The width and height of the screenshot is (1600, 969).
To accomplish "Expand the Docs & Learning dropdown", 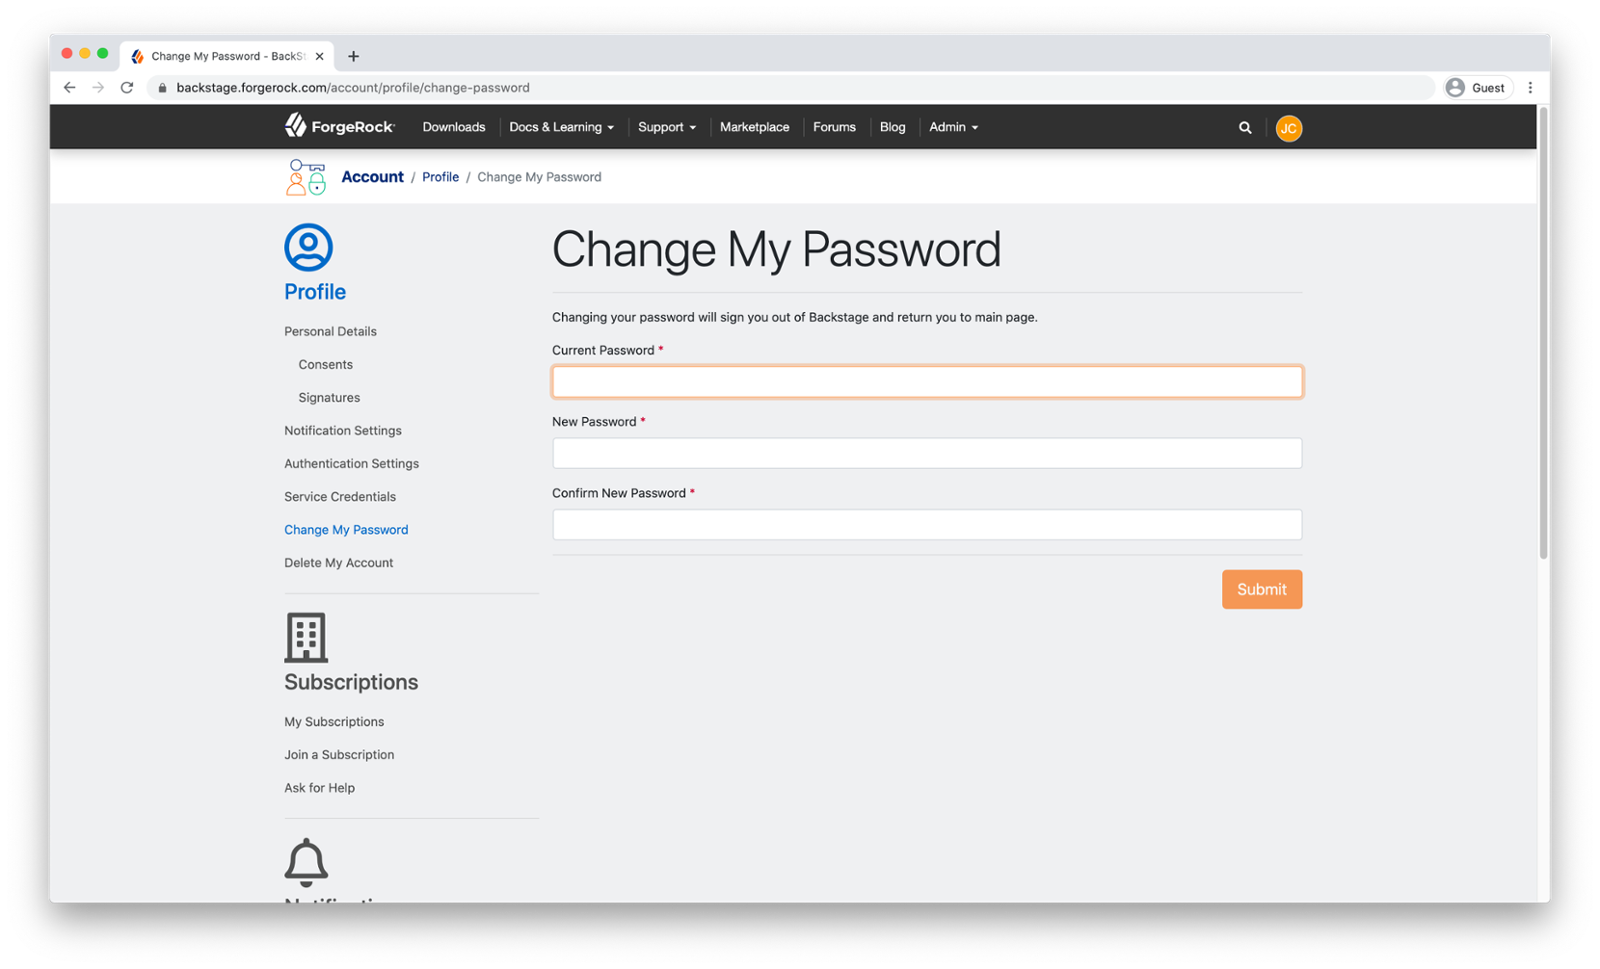I will click(x=561, y=127).
